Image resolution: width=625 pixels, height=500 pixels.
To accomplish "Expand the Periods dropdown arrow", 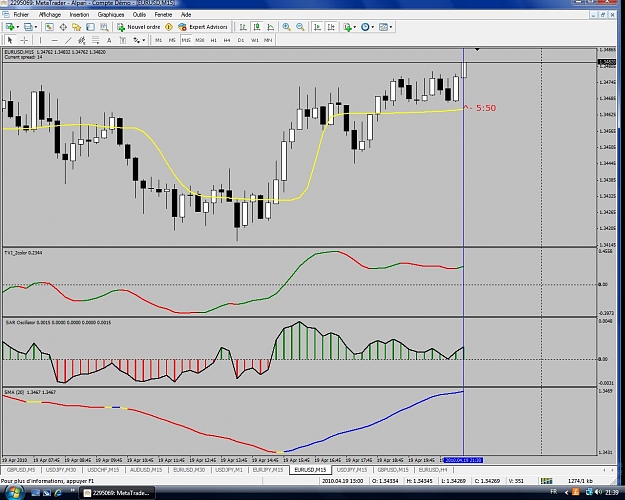I will 373,27.
